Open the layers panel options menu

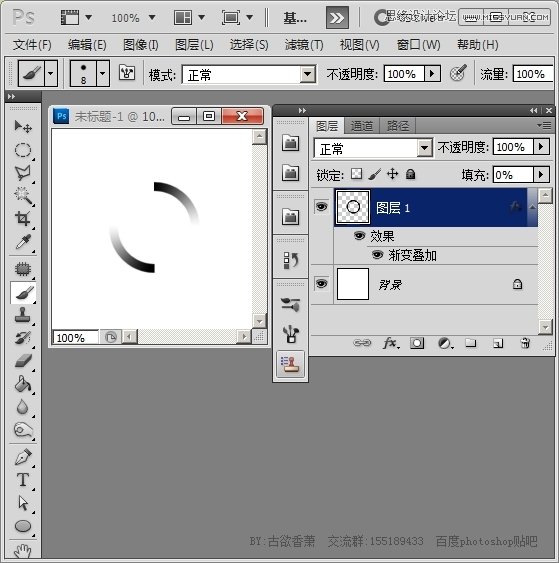[x=544, y=125]
